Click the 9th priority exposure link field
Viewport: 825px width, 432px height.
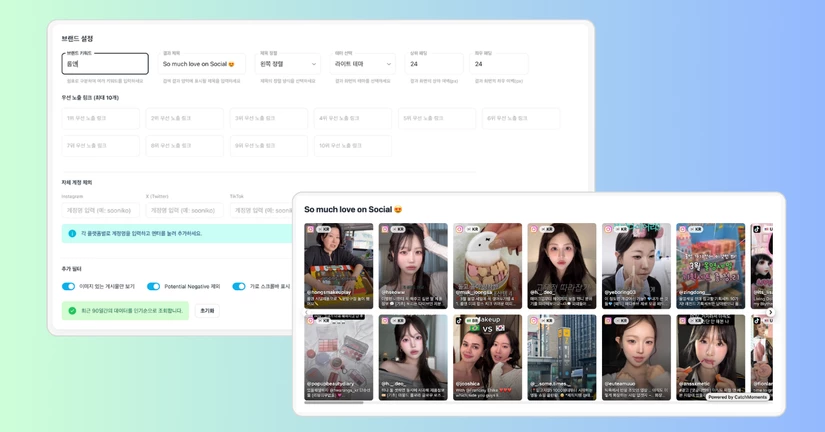[269, 146]
